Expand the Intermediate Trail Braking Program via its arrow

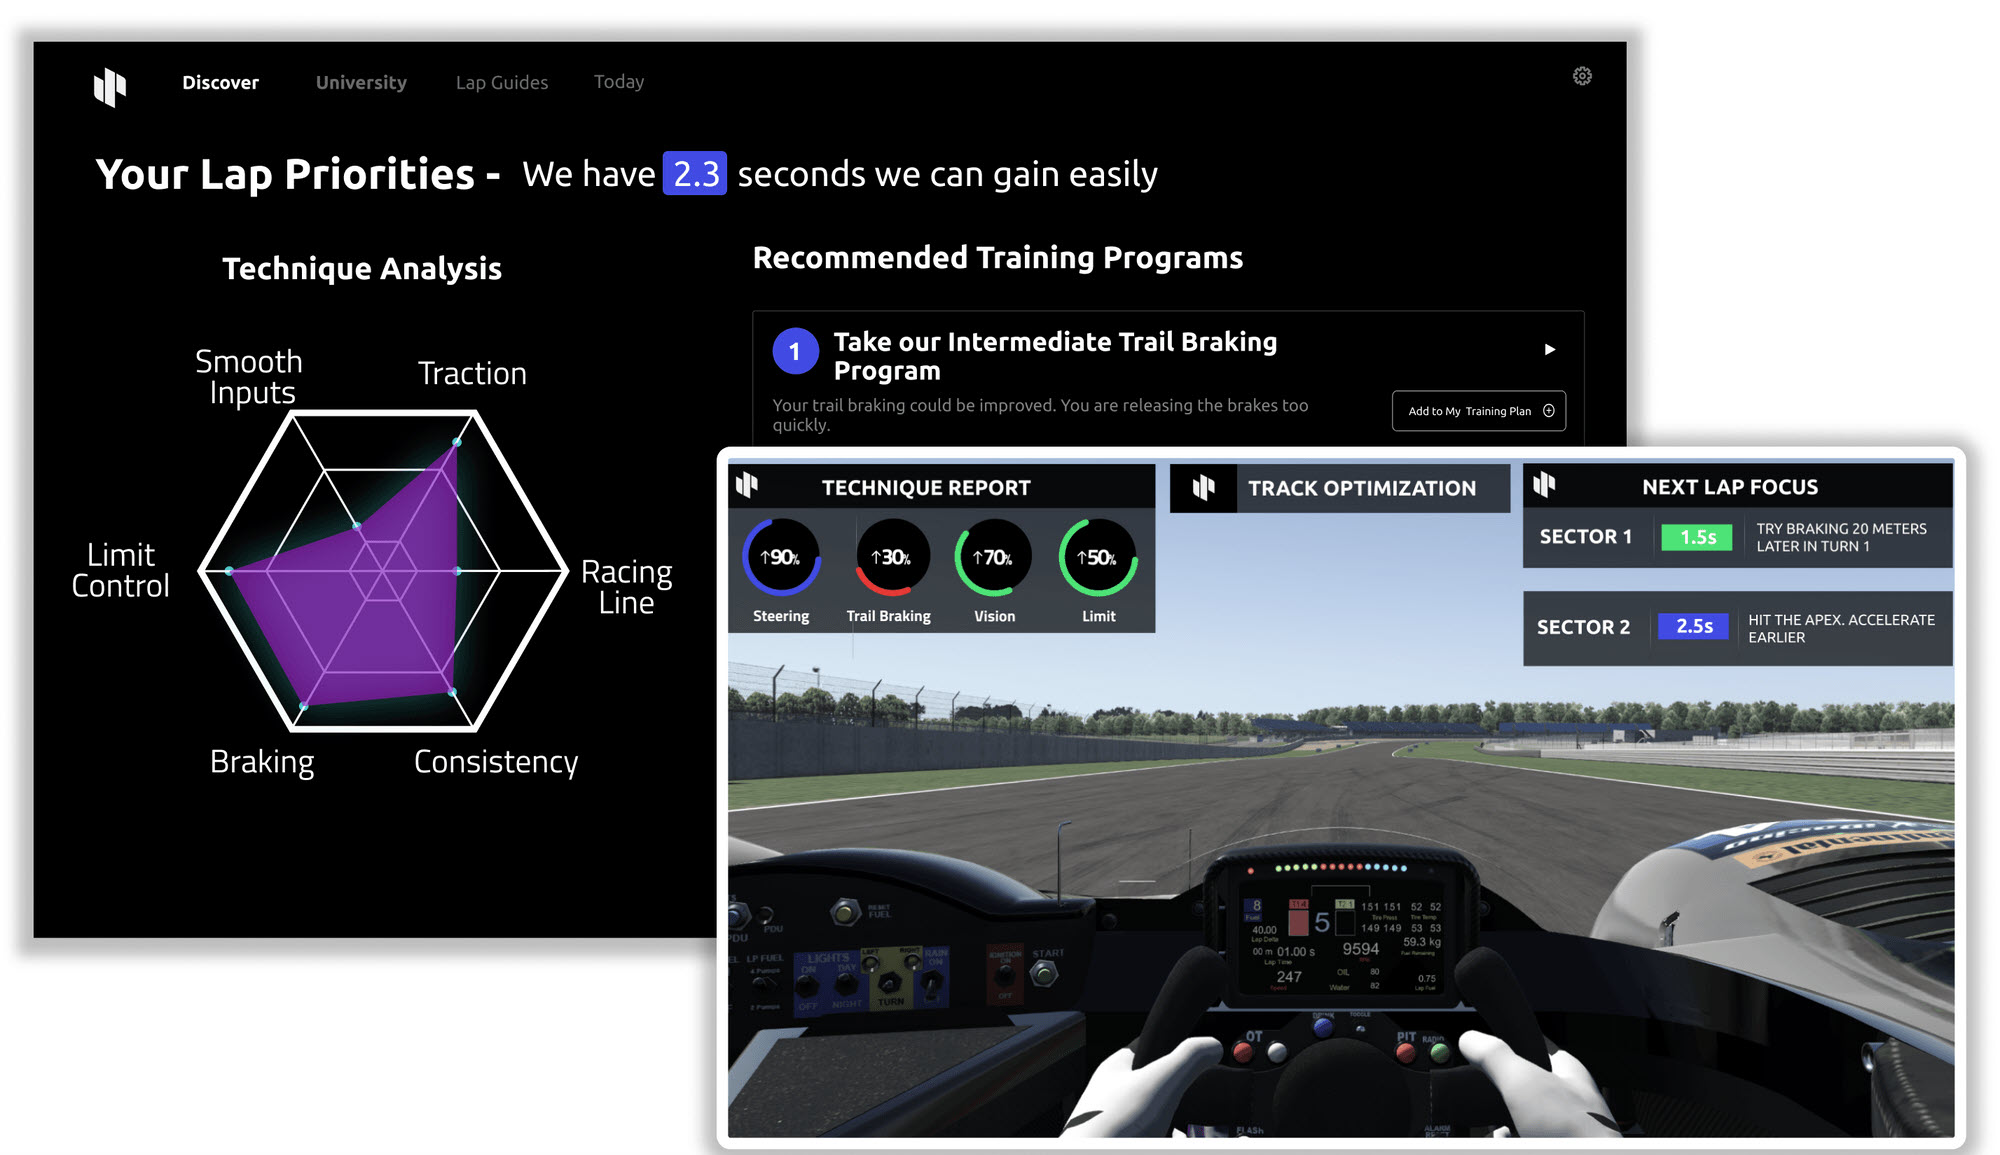click(1549, 350)
